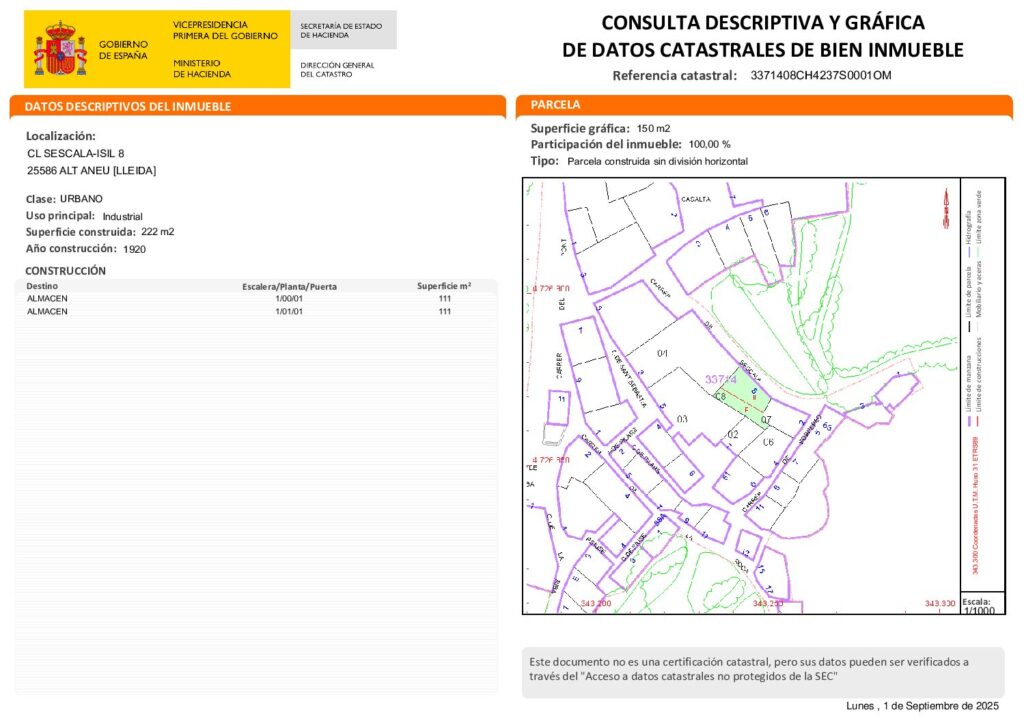
Task: Select parcel 04 on the cadastral map
Action: click(662, 354)
